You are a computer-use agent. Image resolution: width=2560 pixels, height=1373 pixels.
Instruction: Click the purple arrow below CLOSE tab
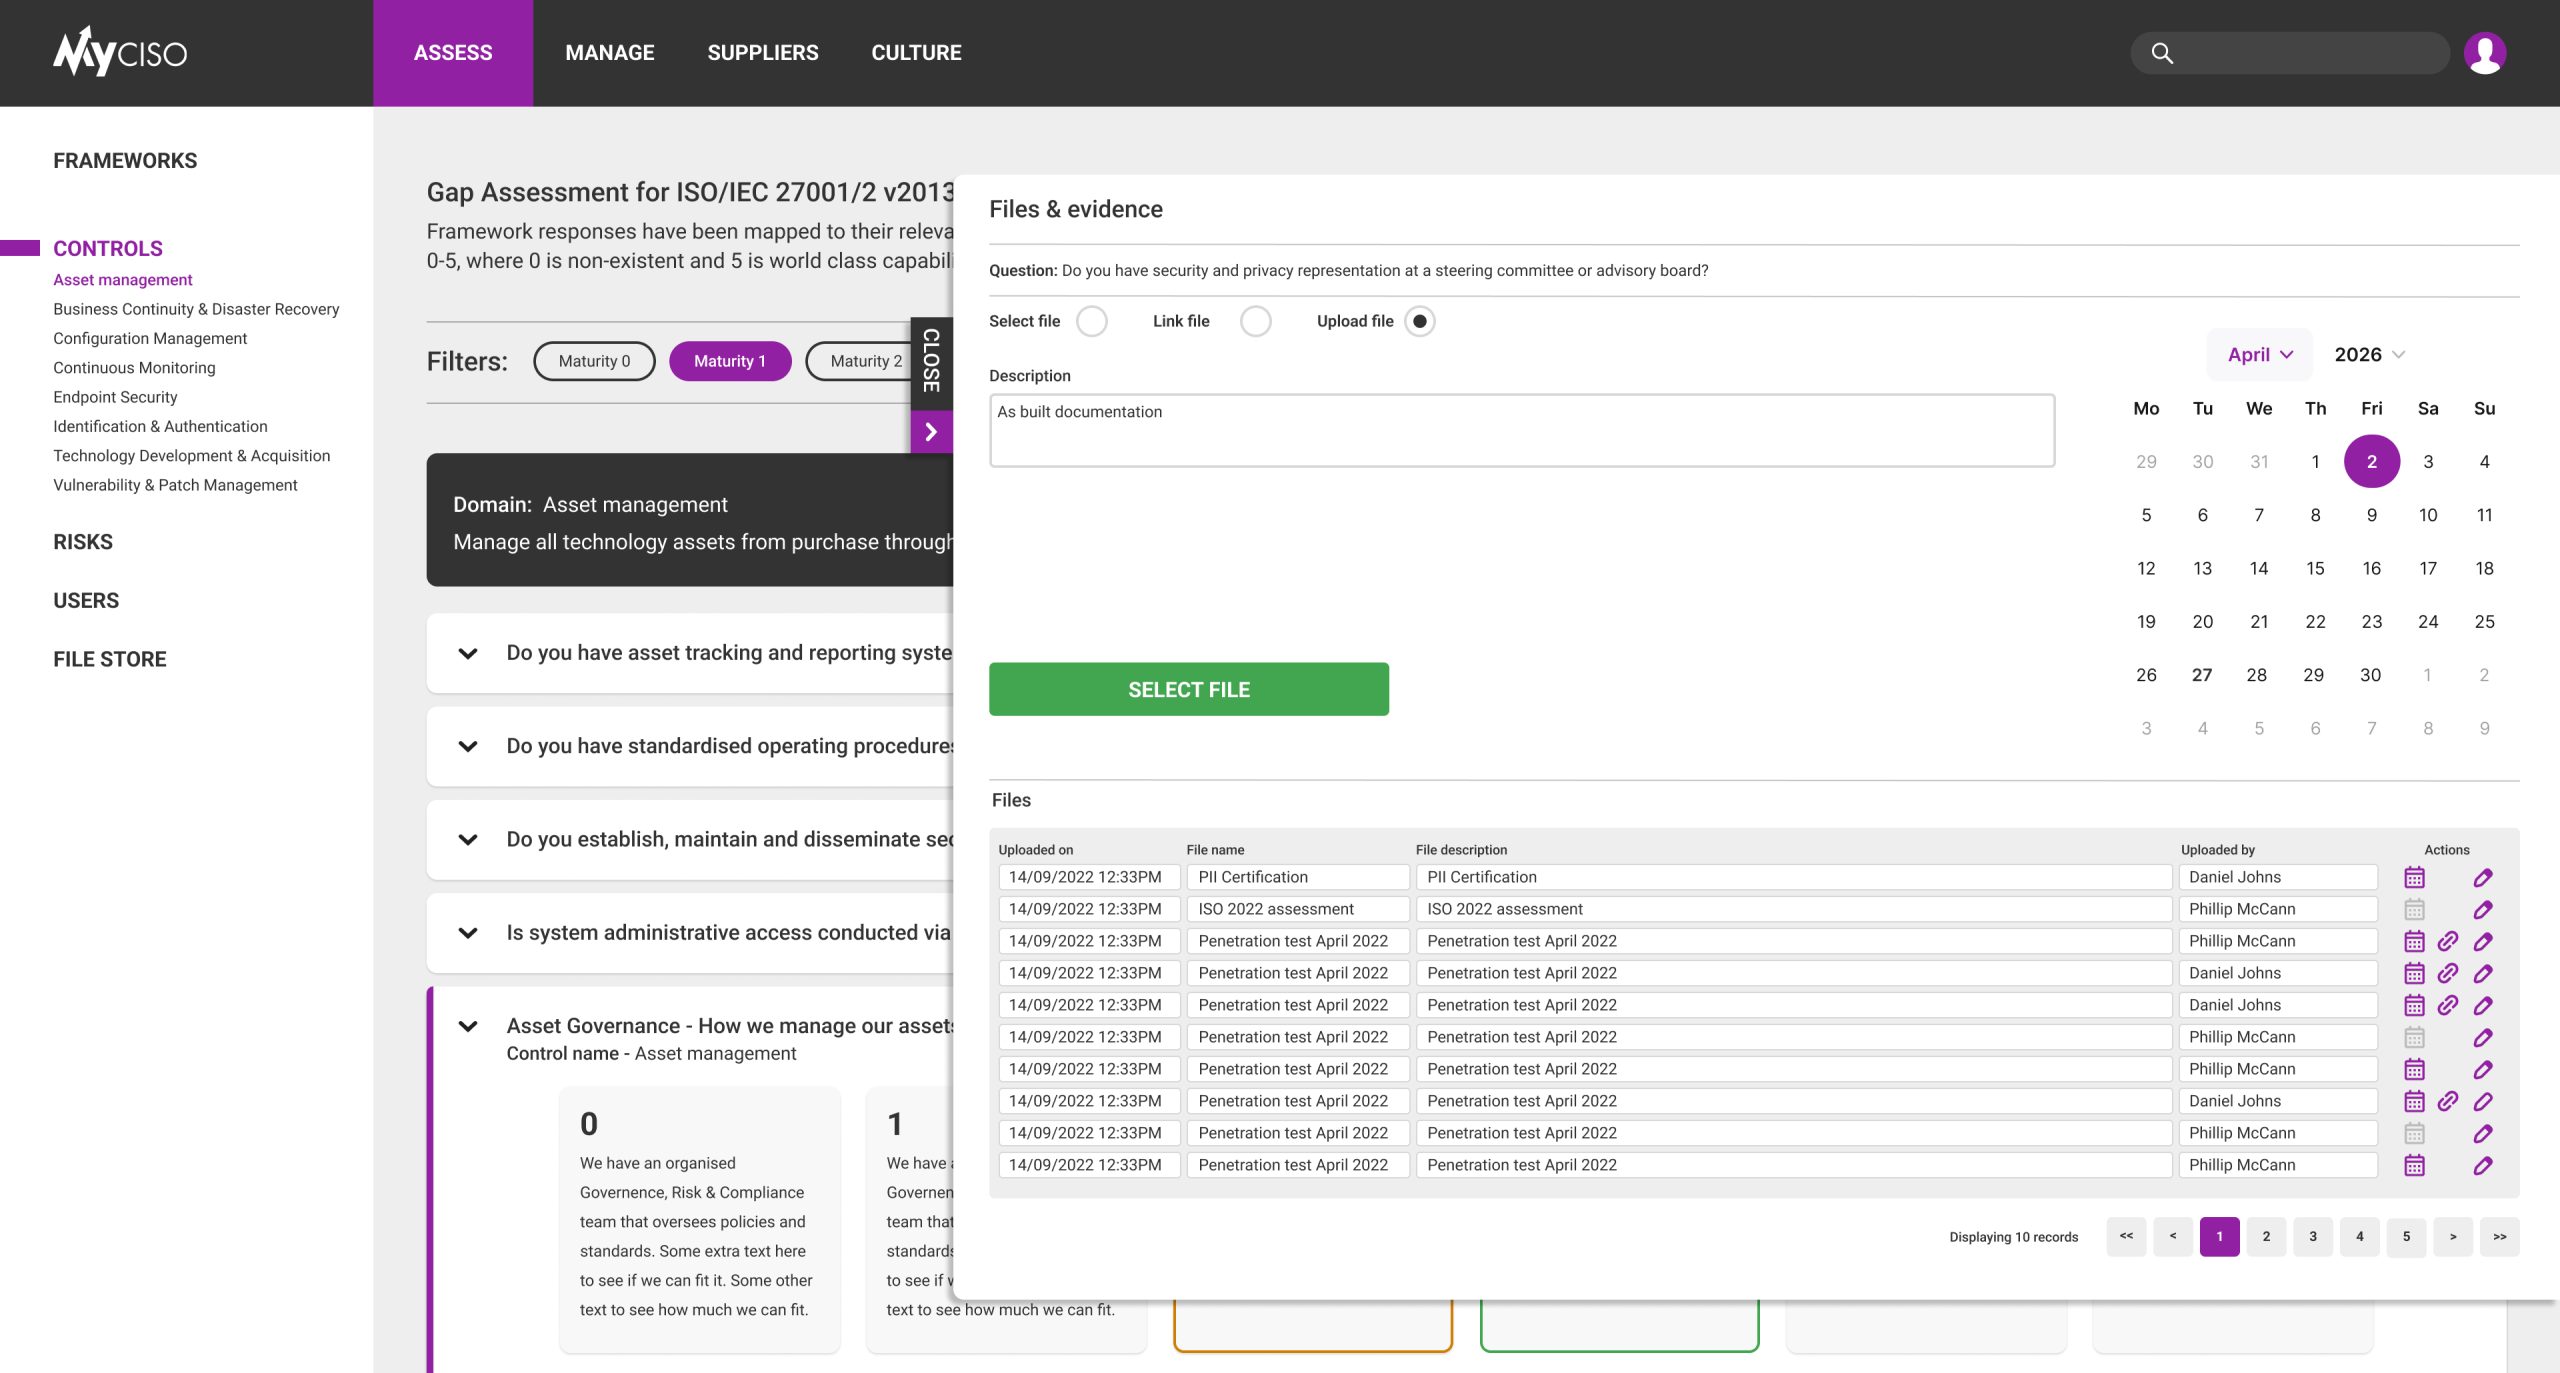[x=931, y=432]
